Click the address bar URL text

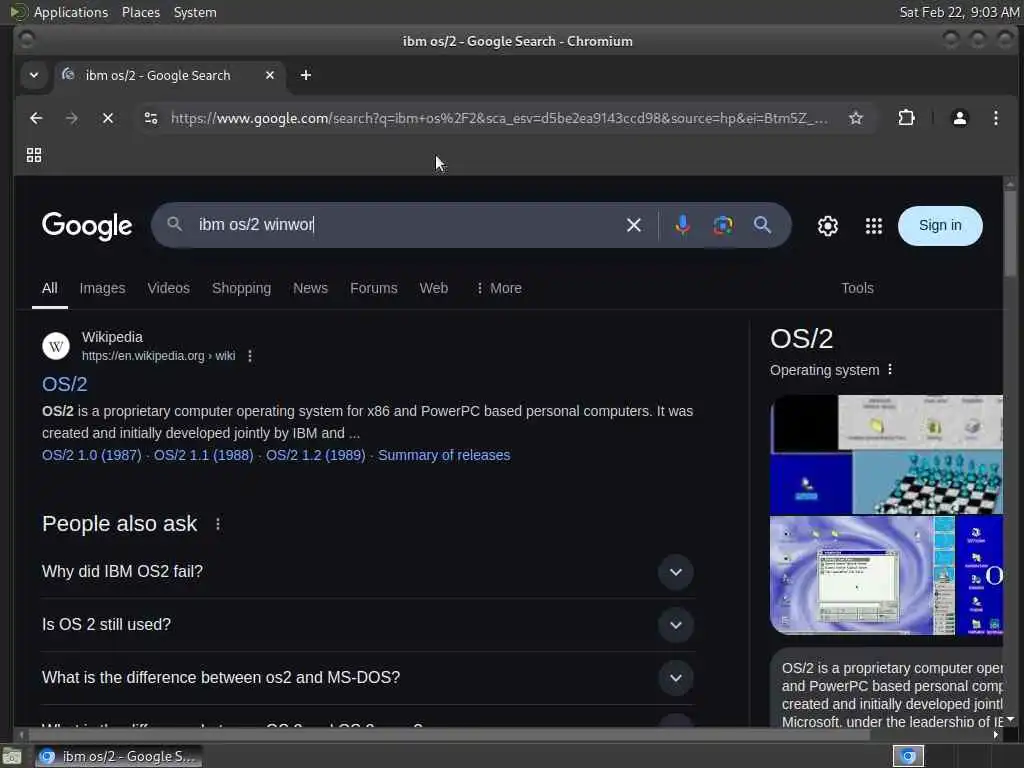[499, 118]
